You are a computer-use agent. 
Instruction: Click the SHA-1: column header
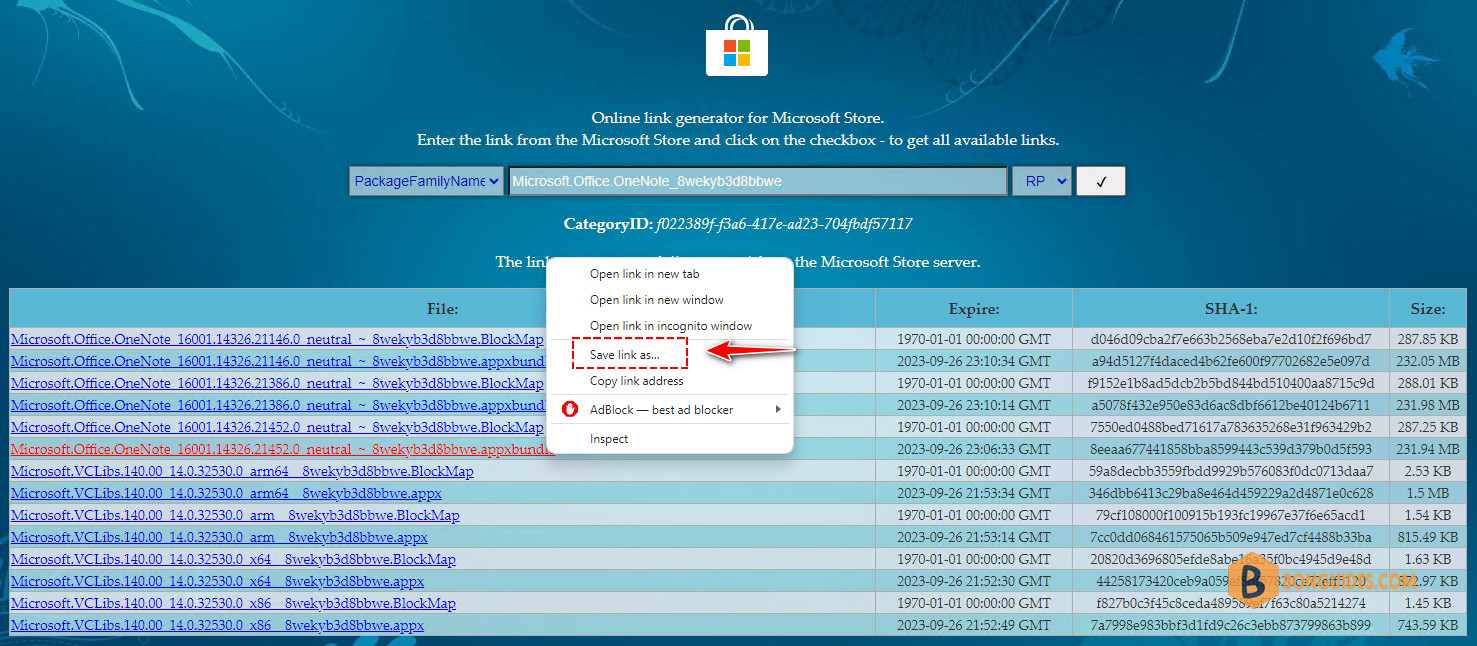(1231, 309)
